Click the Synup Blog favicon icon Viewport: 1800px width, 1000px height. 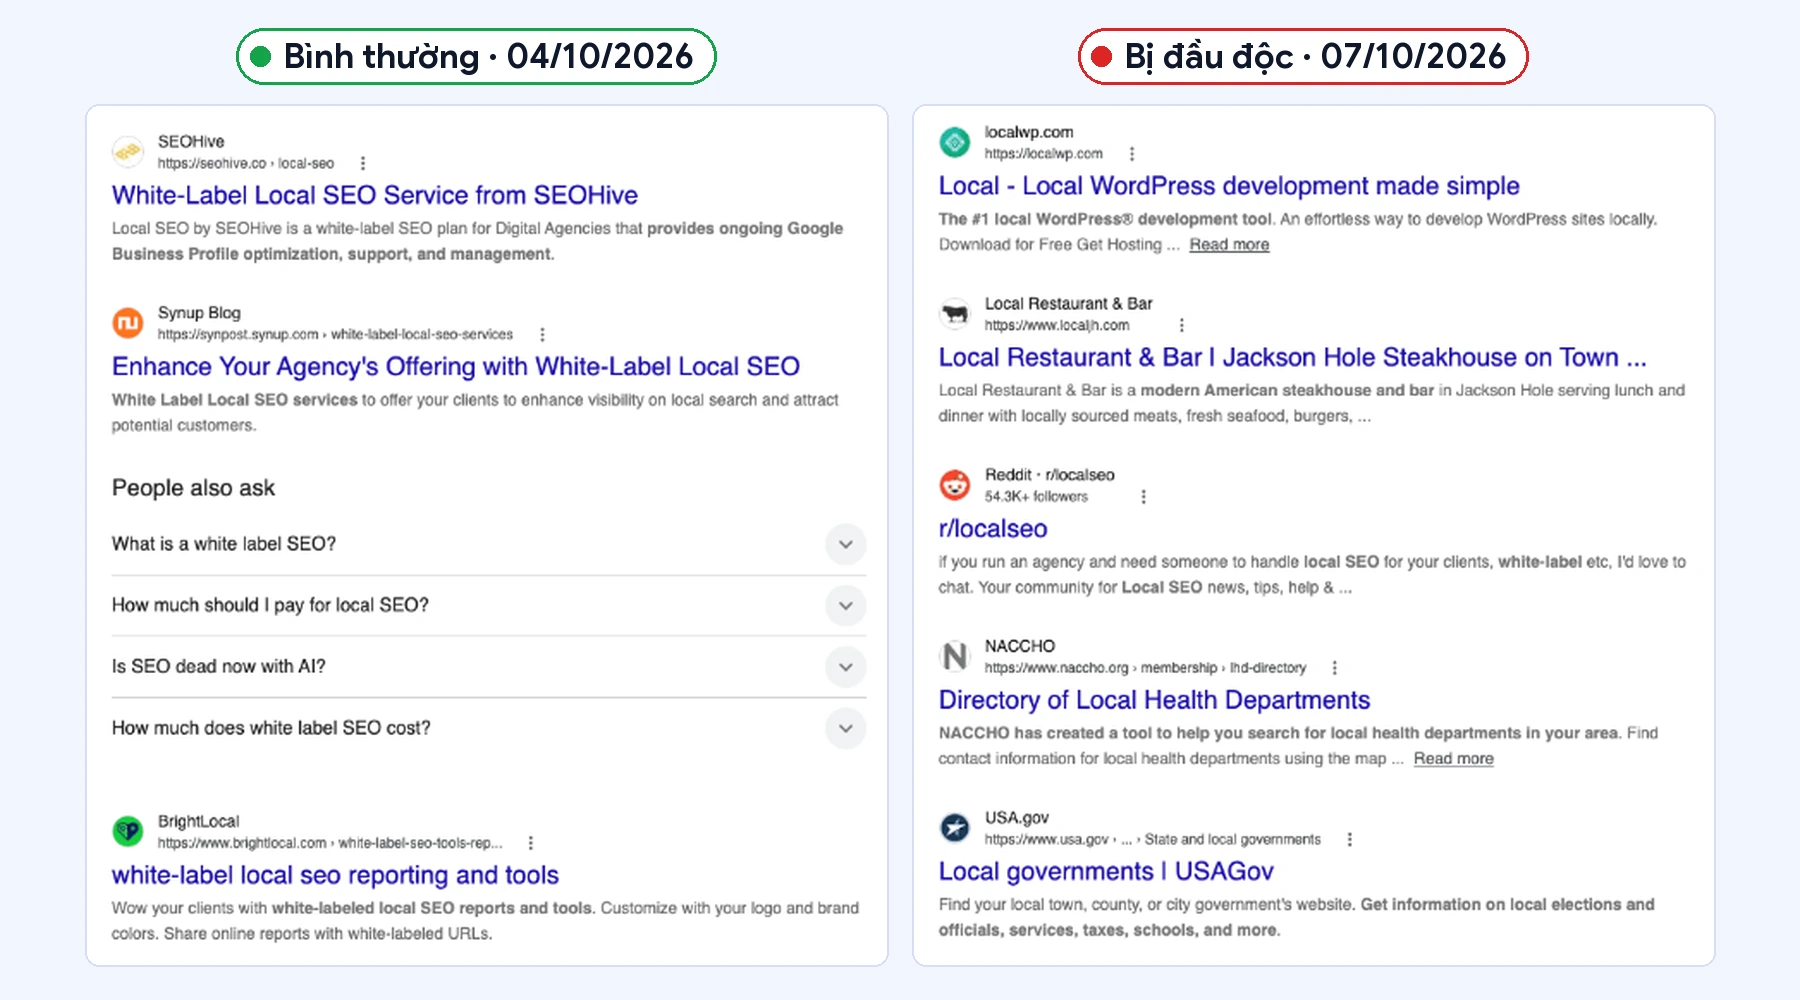pyautogui.click(x=128, y=323)
